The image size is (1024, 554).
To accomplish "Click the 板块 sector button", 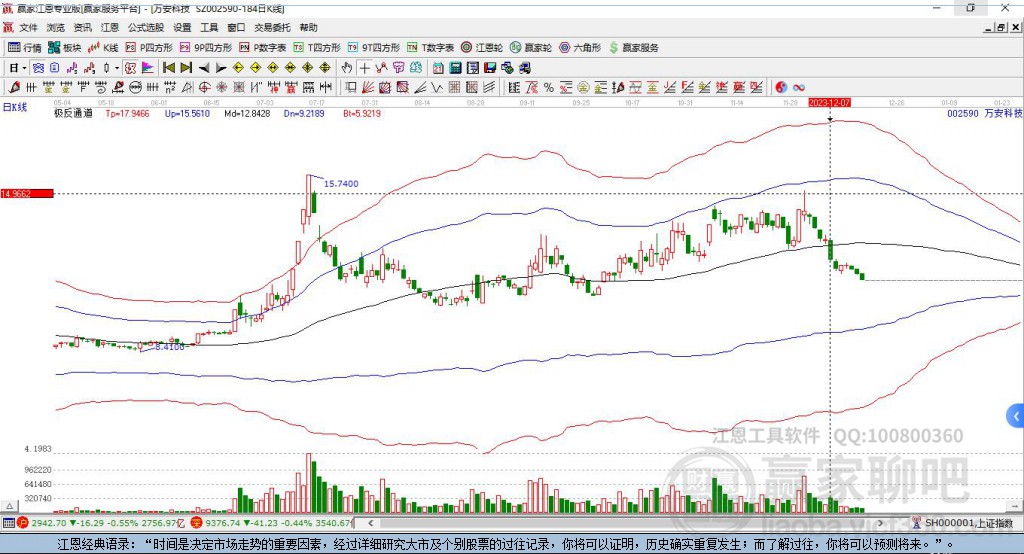I will tap(65, 48).
